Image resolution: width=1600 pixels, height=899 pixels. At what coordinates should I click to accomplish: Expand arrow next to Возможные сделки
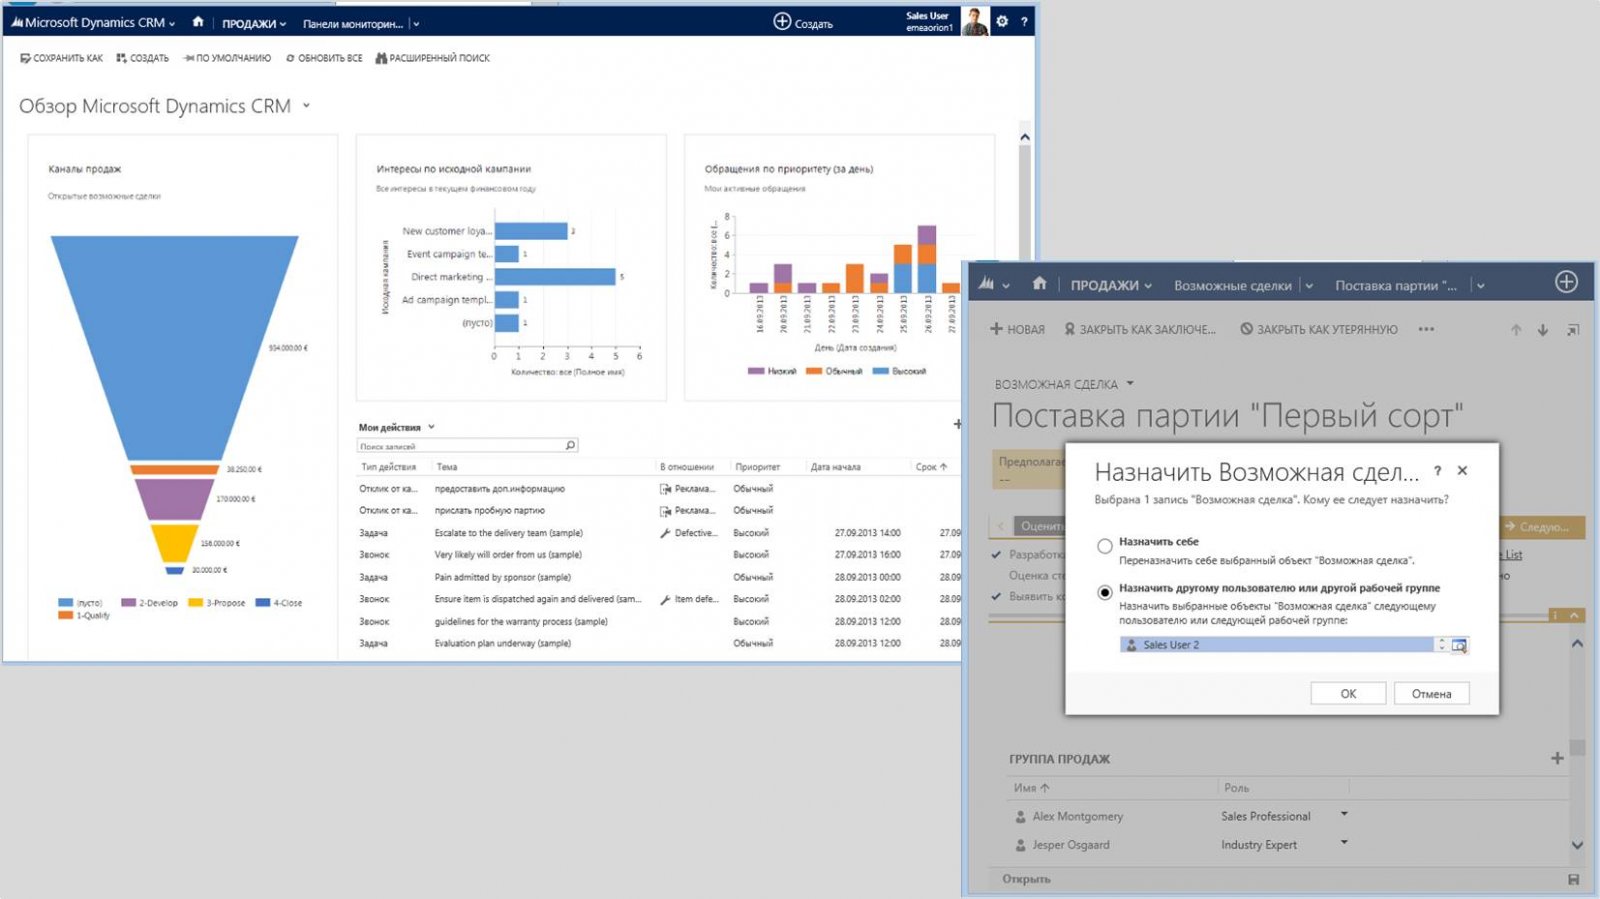tap(1309, 286)
